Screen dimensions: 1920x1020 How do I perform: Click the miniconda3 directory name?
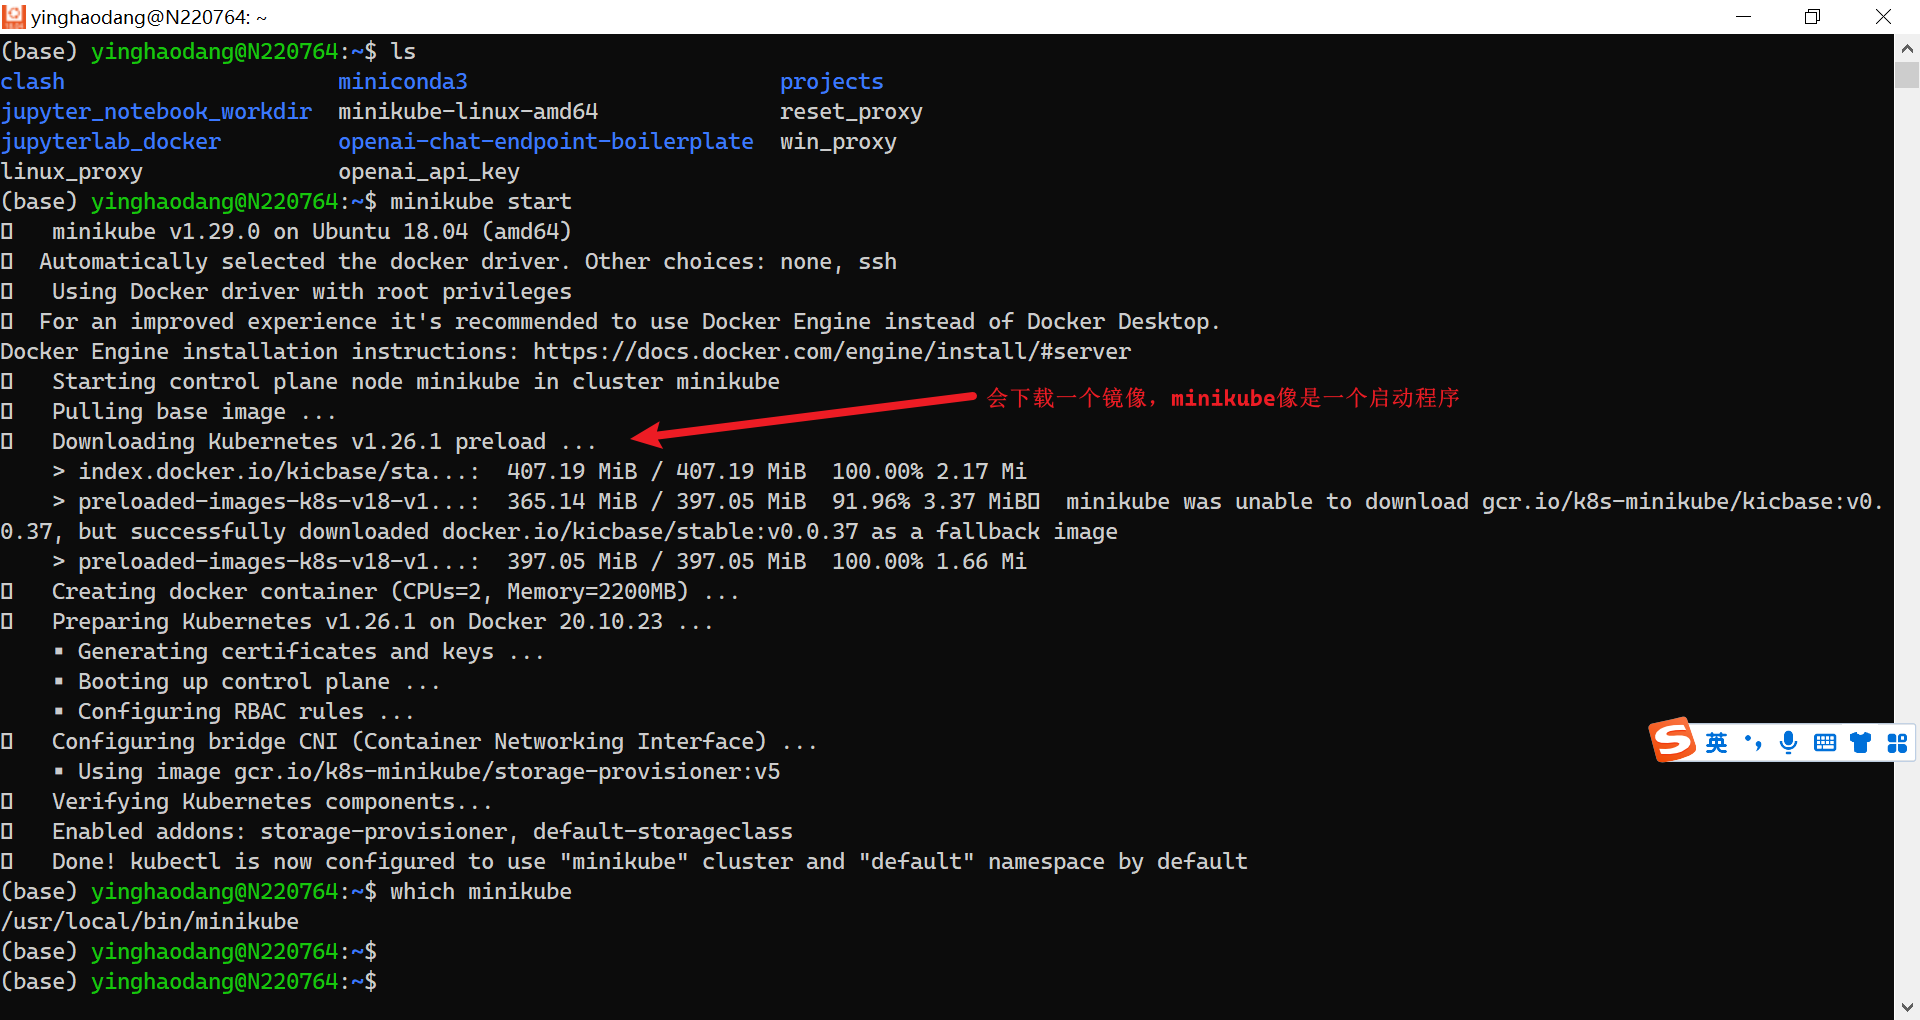(402, 82)
